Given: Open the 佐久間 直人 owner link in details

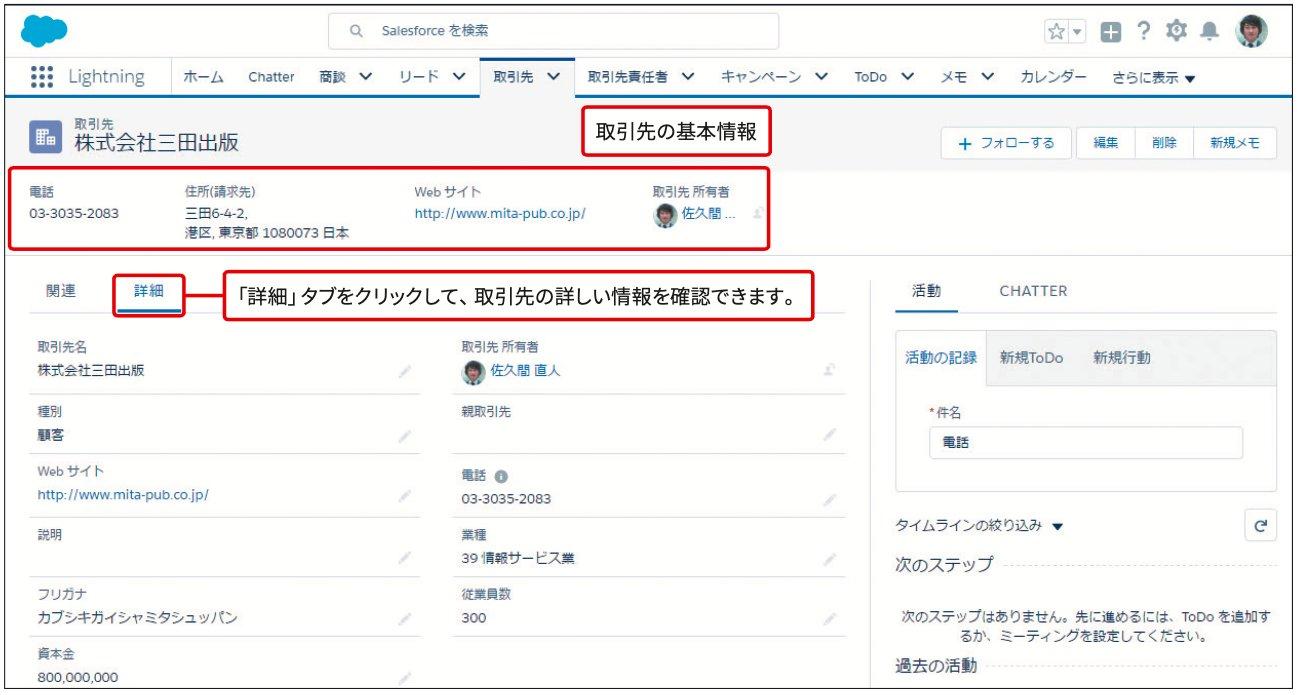Looking at the screenshot, I should pyautogui.click(x=525, y=371).
